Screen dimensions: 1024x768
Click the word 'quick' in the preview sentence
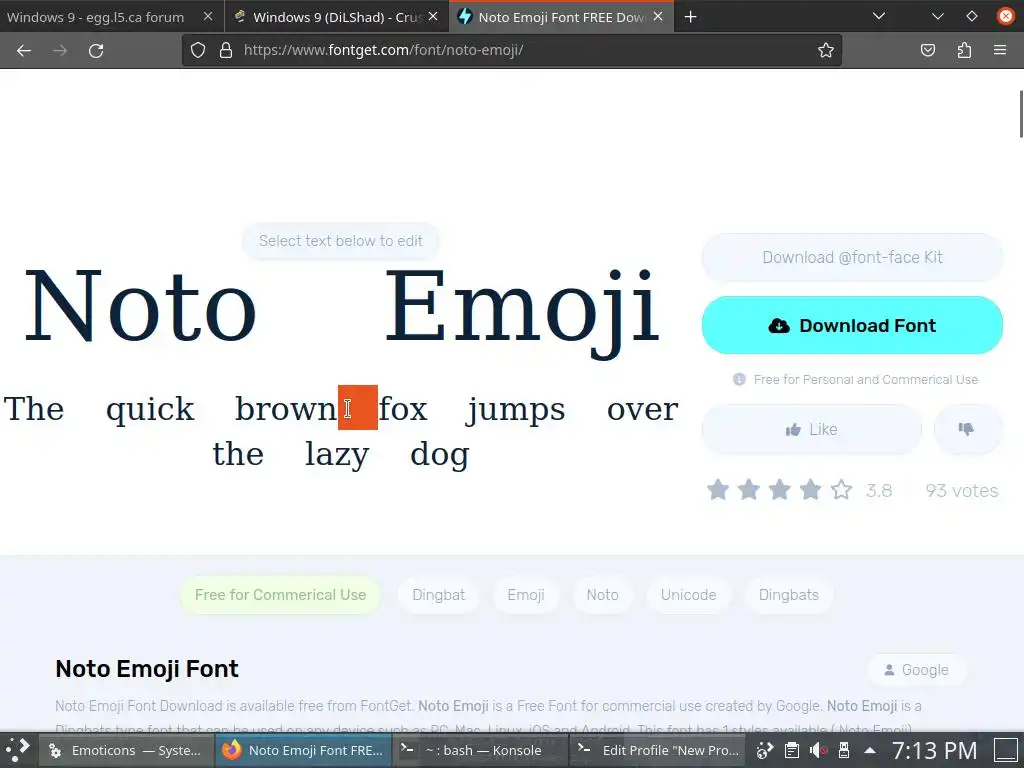click(x=150, y=409)
